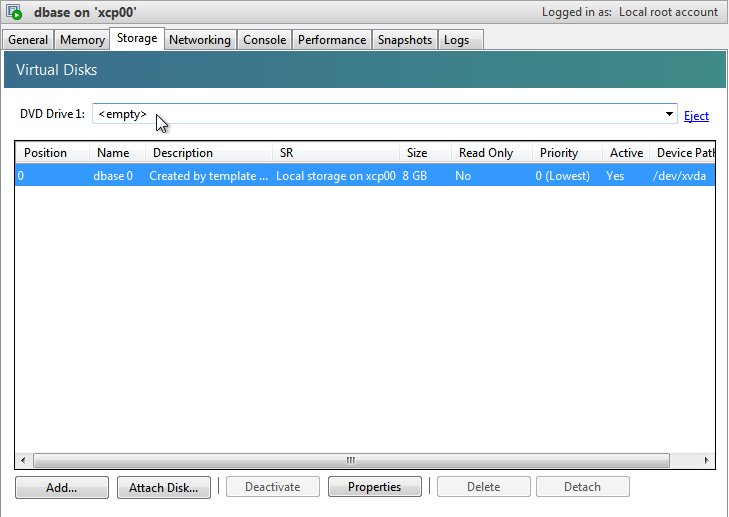Screen dimensions: 729x517
Task: Open the Console tab
Action: (x=265, y=40)
